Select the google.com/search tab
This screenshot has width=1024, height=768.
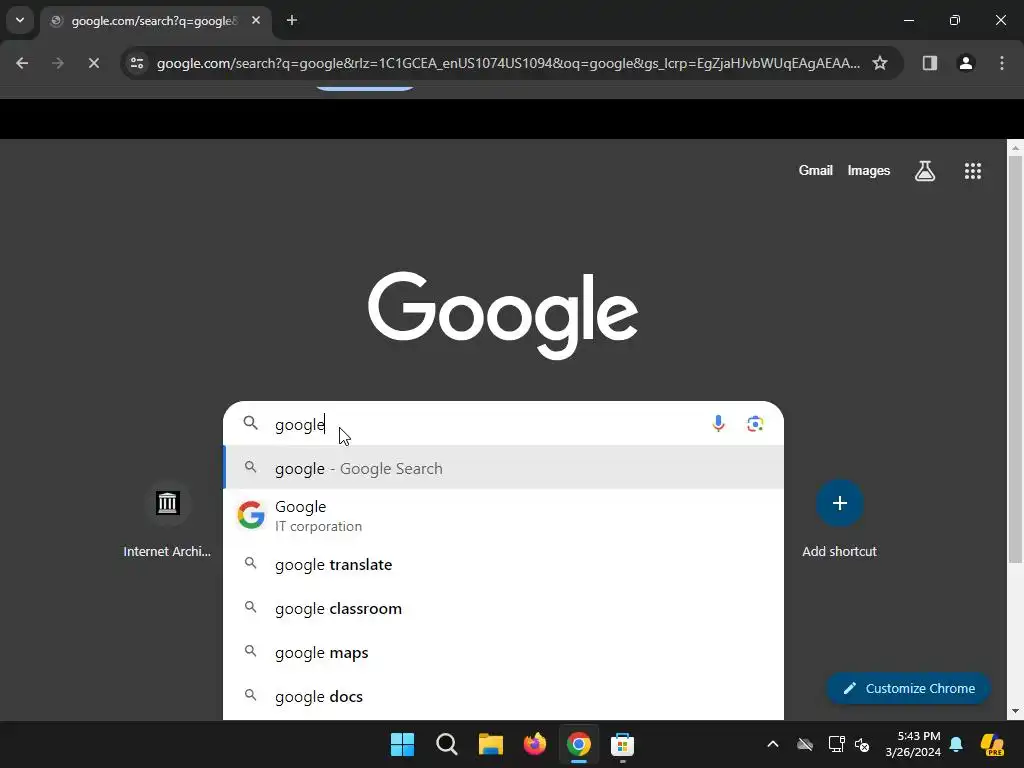[155, 21]
